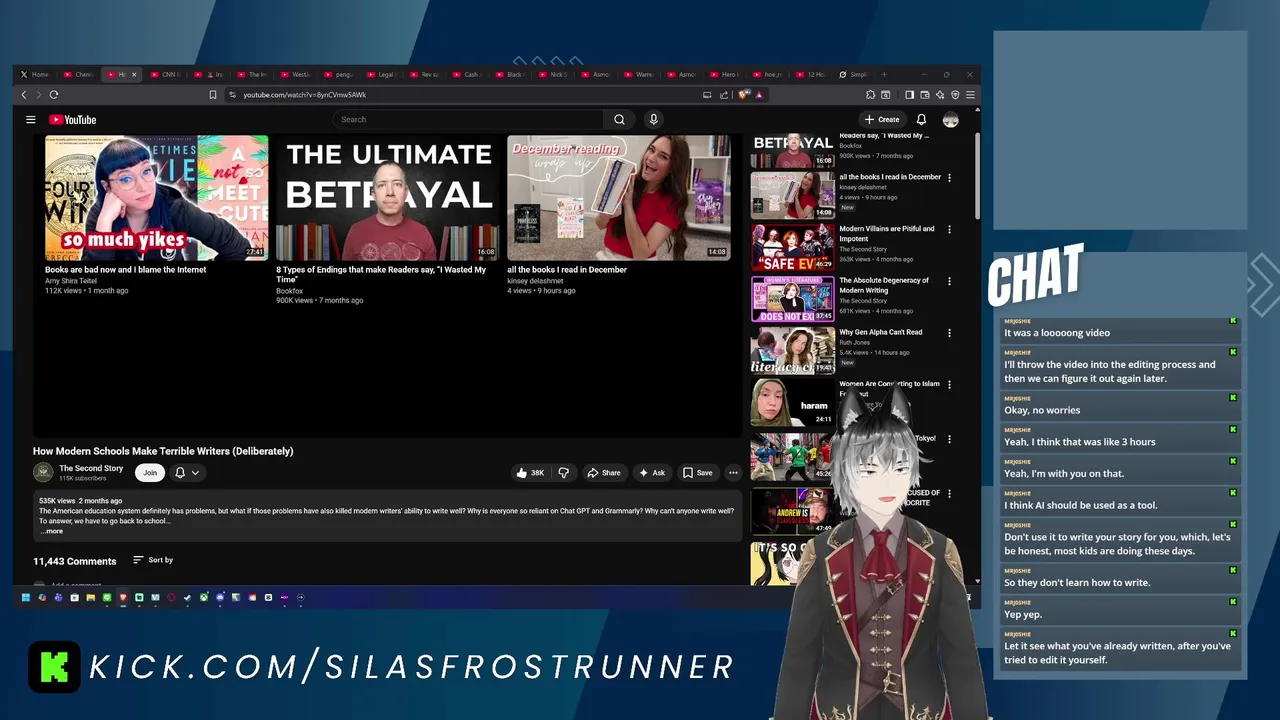Open the YouTube hamburger guide menu

(31, 119)
